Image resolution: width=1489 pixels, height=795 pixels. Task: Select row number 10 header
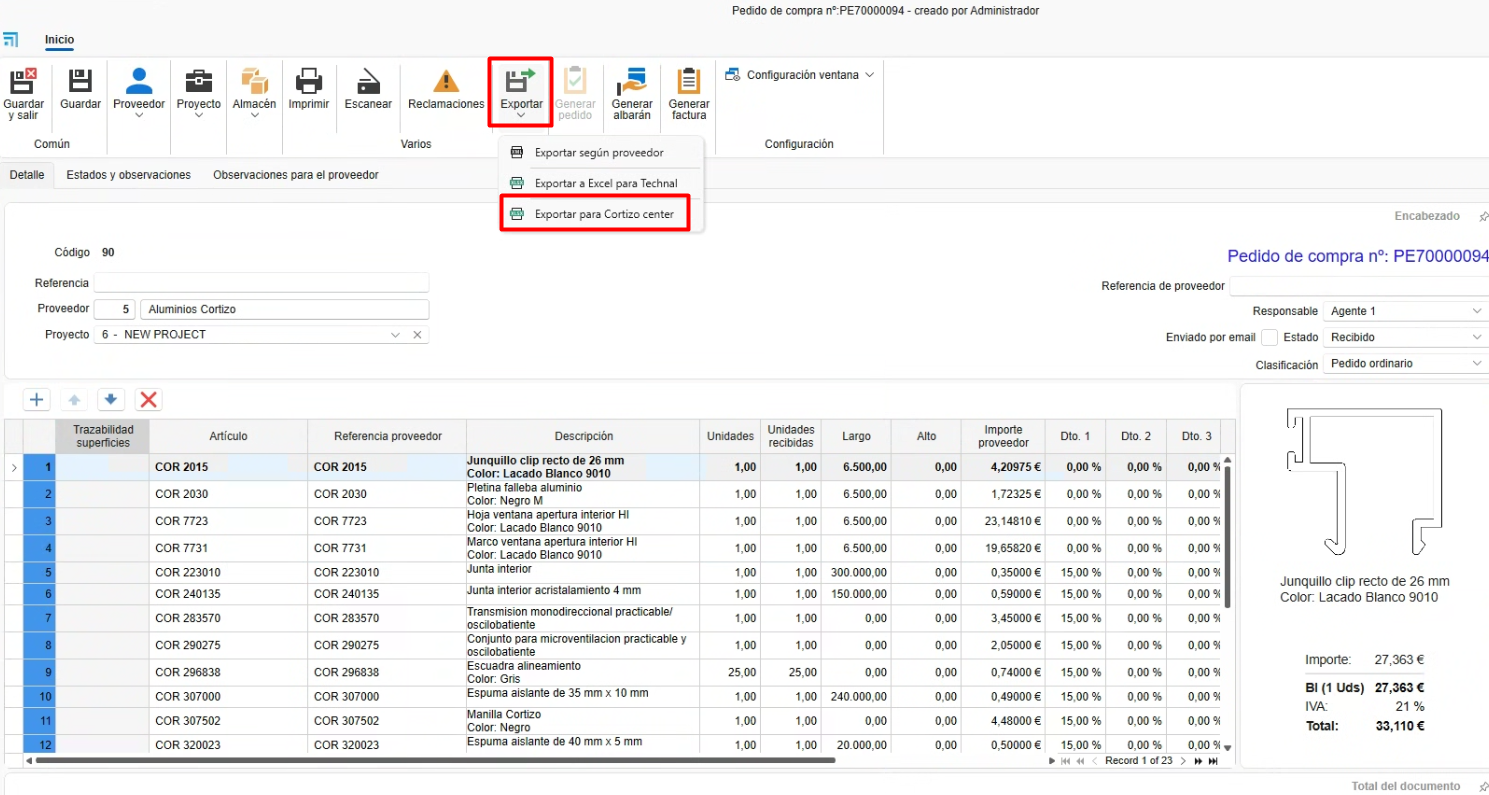(x=40, y=696)
